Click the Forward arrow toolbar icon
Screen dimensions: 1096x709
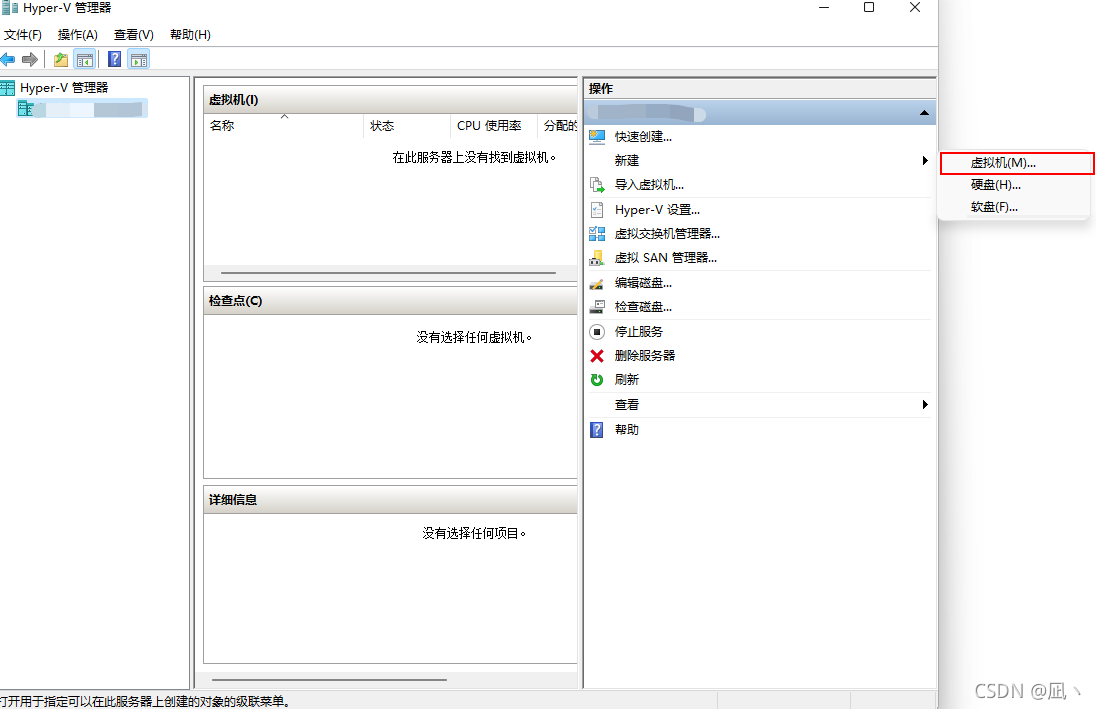point(29,59)
